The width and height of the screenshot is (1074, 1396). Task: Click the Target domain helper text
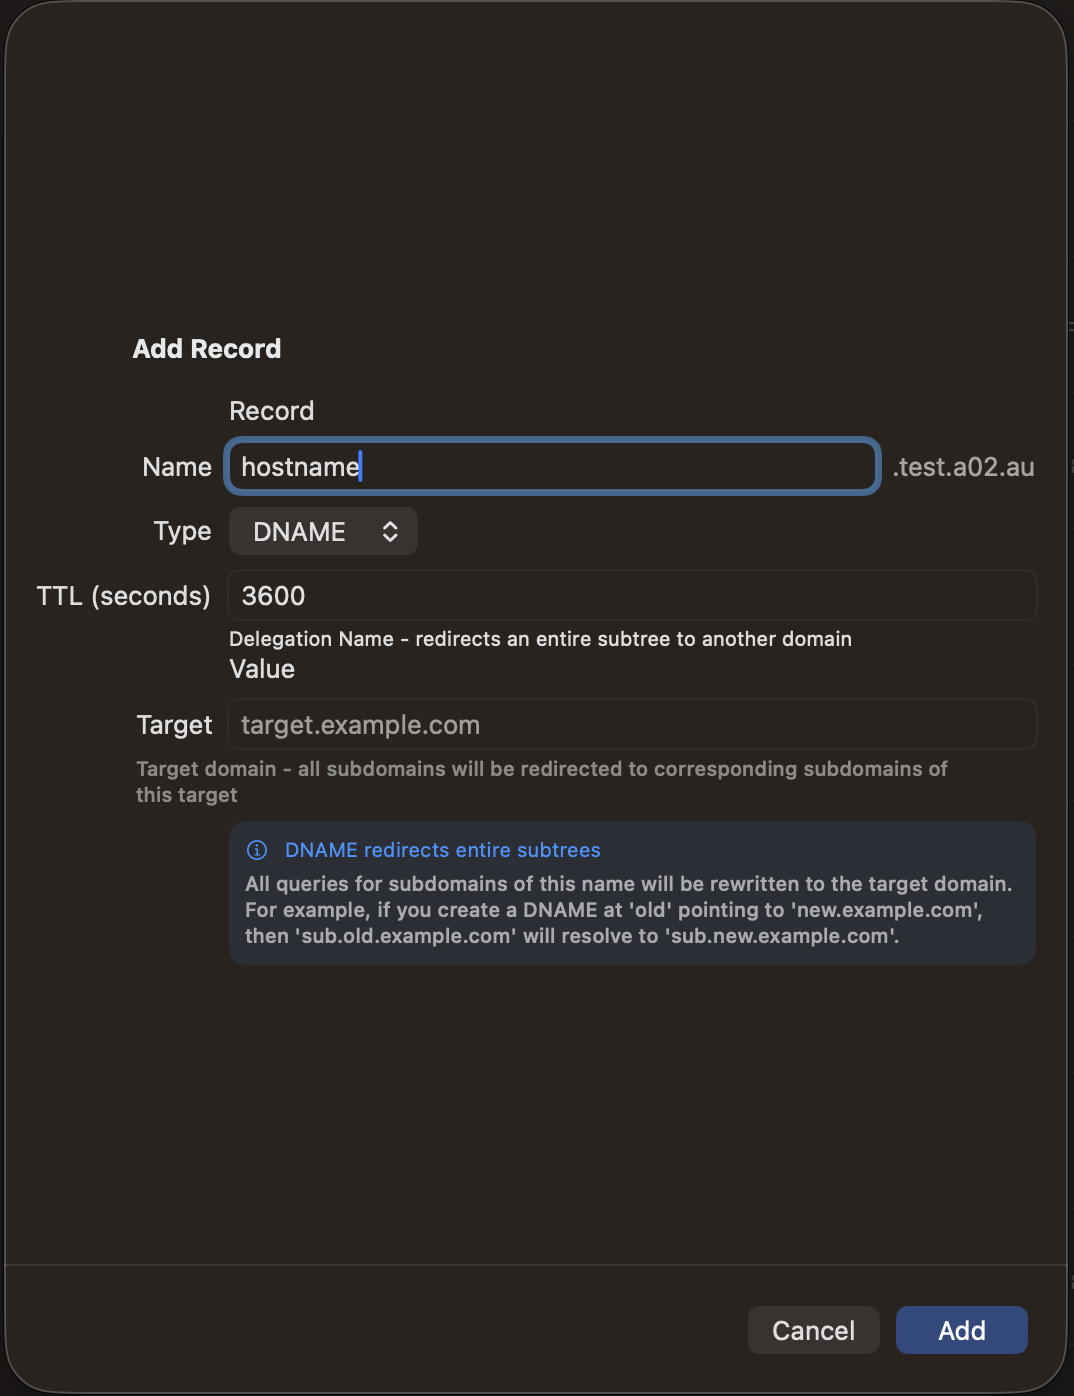point(541,781)
